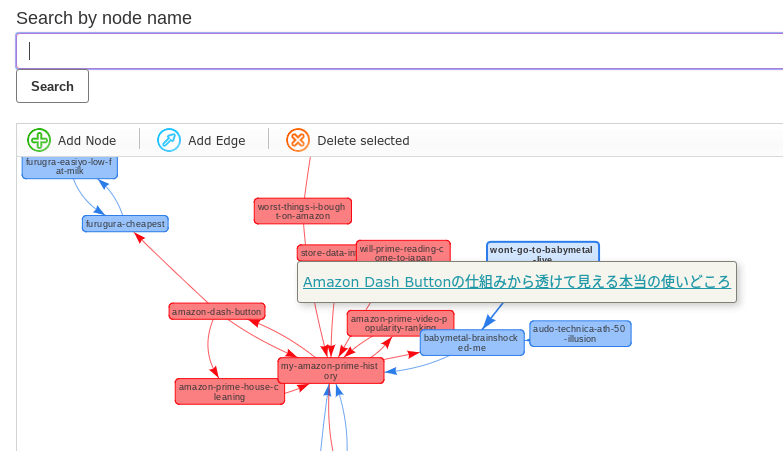The image size is (783, 451).
Task: Click the blue Add Edge arrow icon
Action: 169,140
